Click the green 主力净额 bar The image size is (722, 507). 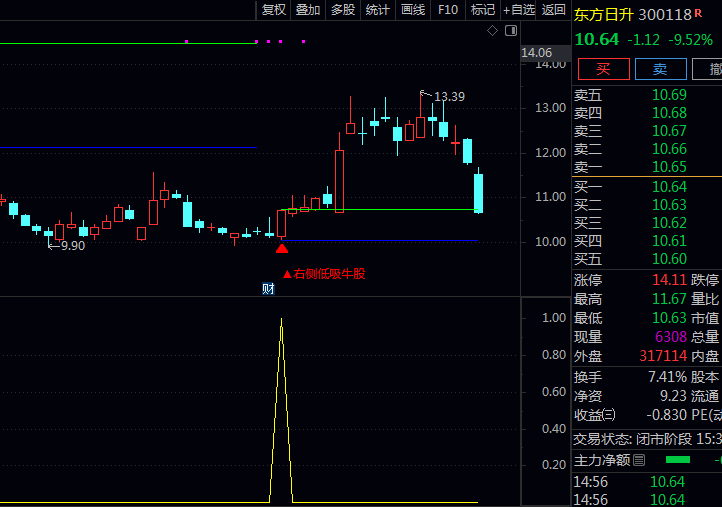678,460
